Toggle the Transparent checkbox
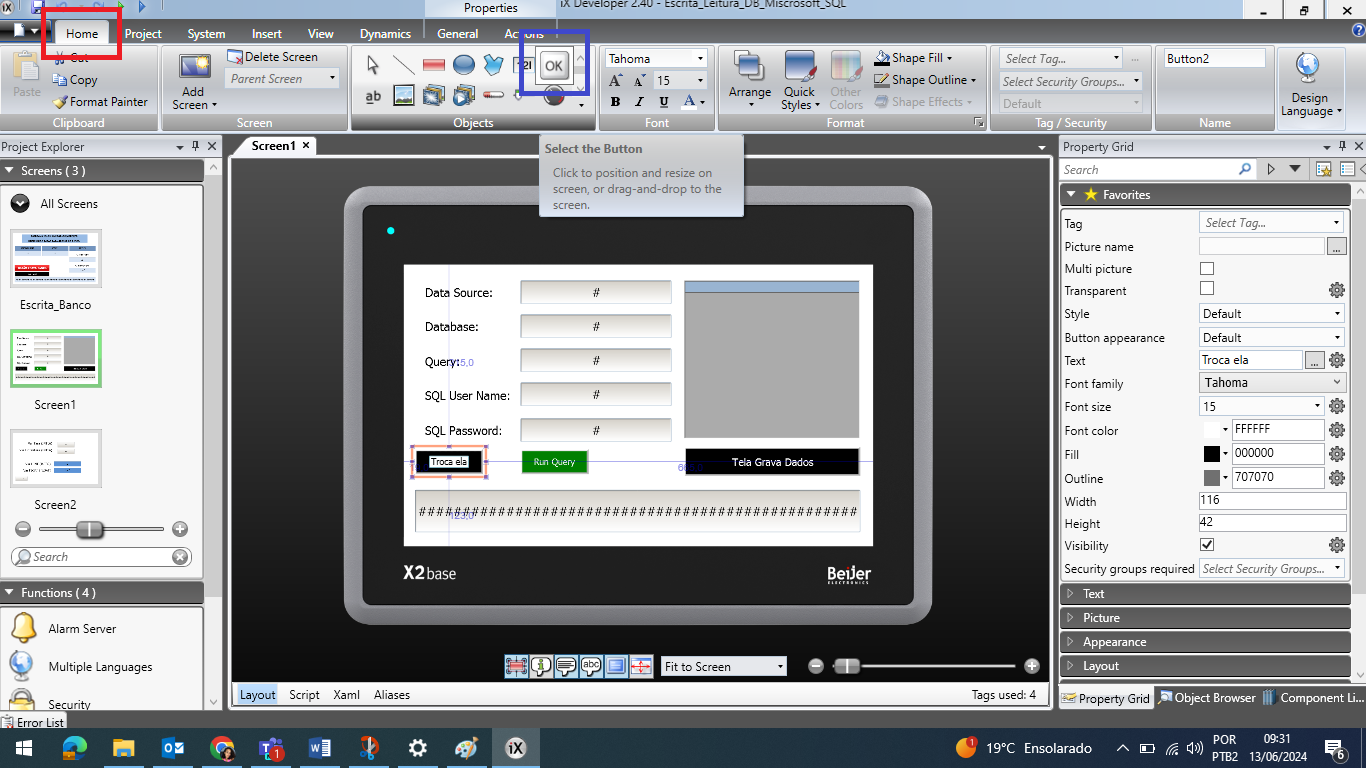Image resolution: width=1366 pixels, height=768 pixels. (1207, 289)
